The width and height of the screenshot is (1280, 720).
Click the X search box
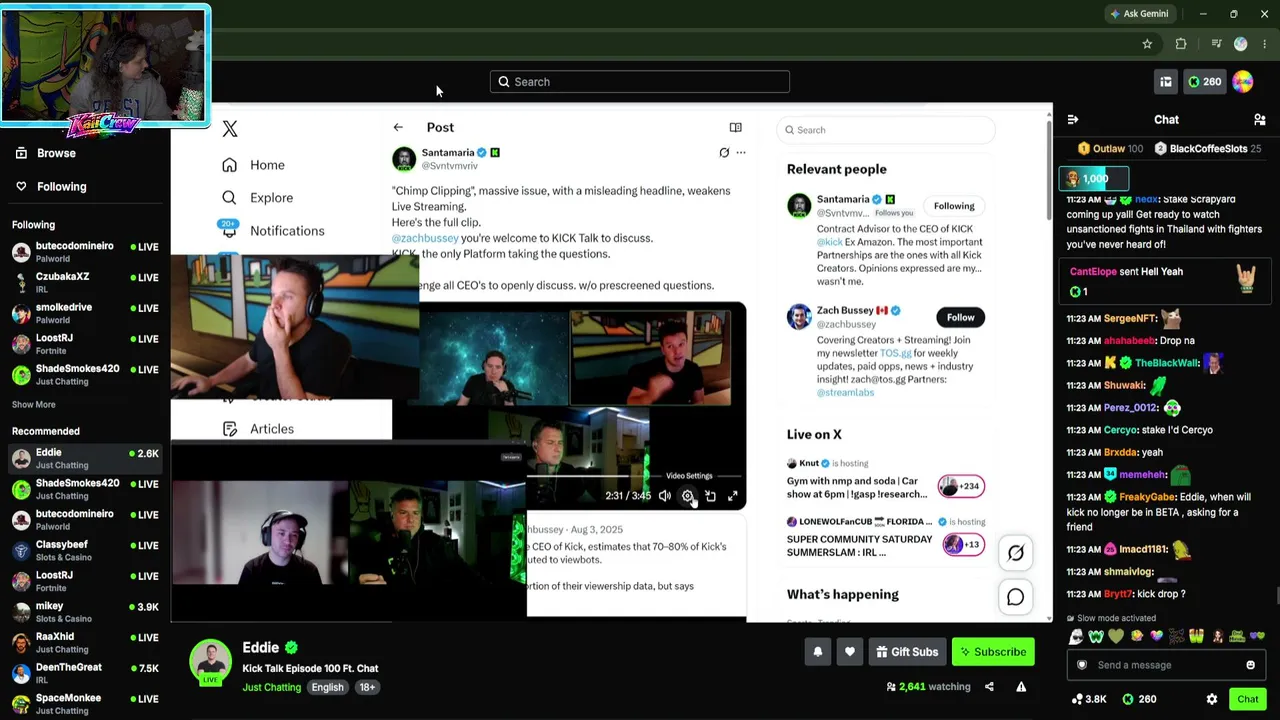click(x=886, y=130)
